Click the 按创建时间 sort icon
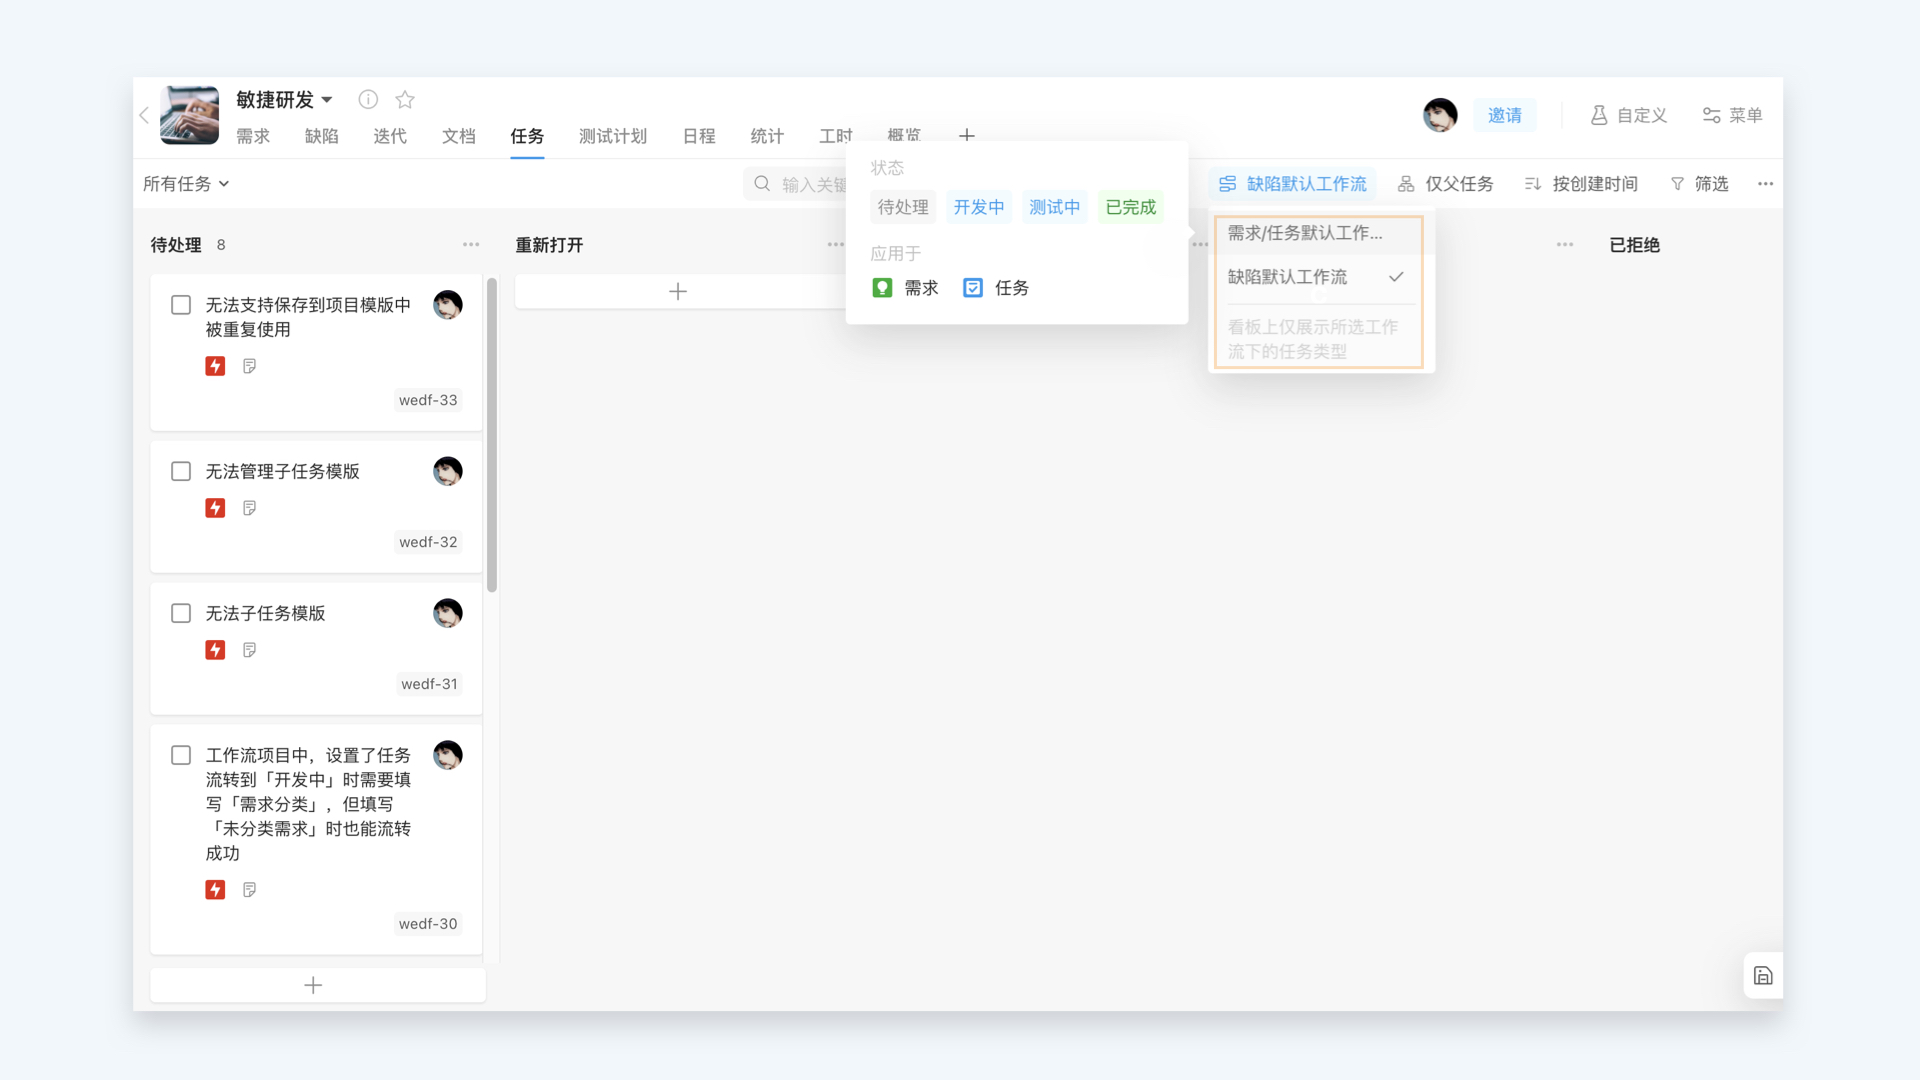1920x1080 pixels. (1533, 183)
